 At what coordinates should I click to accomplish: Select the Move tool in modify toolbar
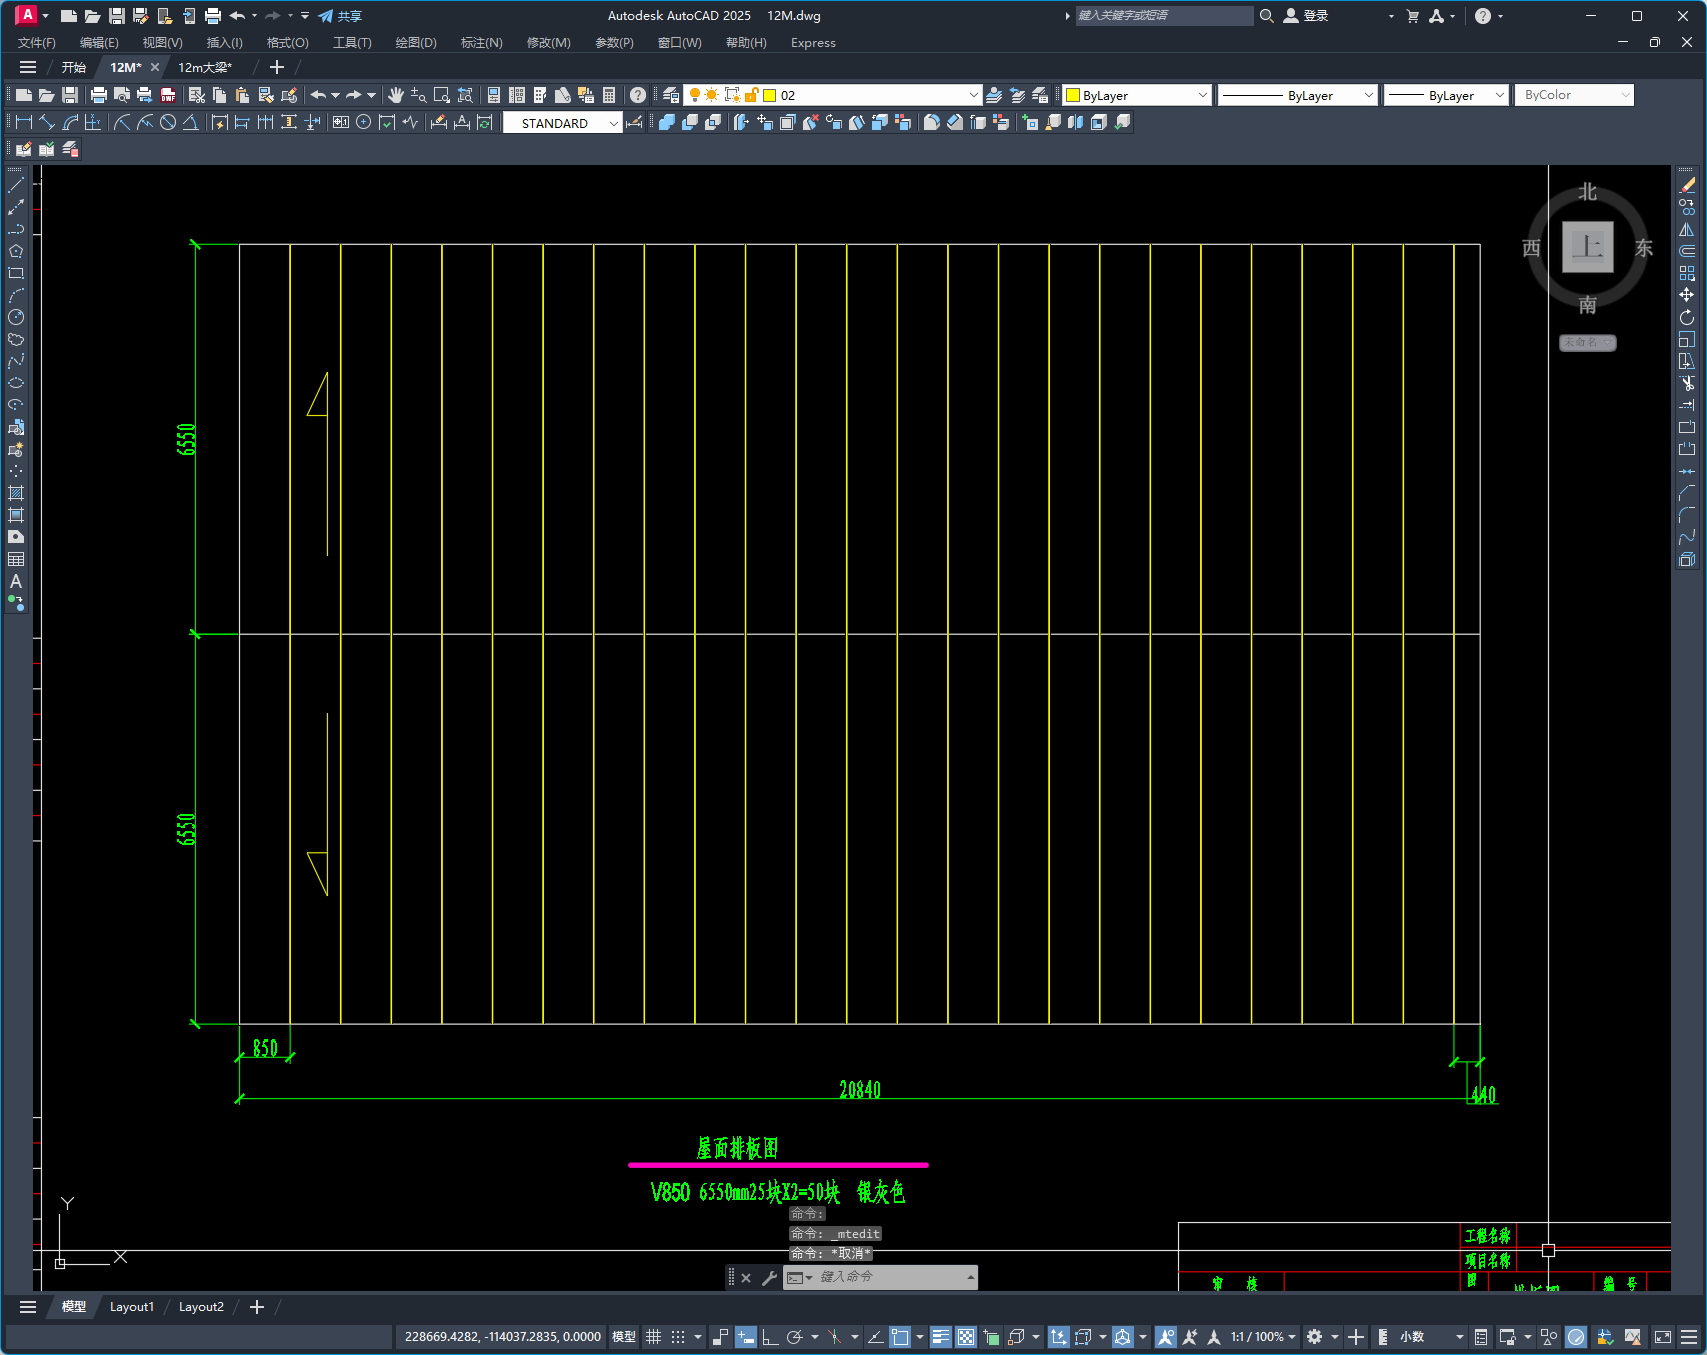tap(1687, 295)
